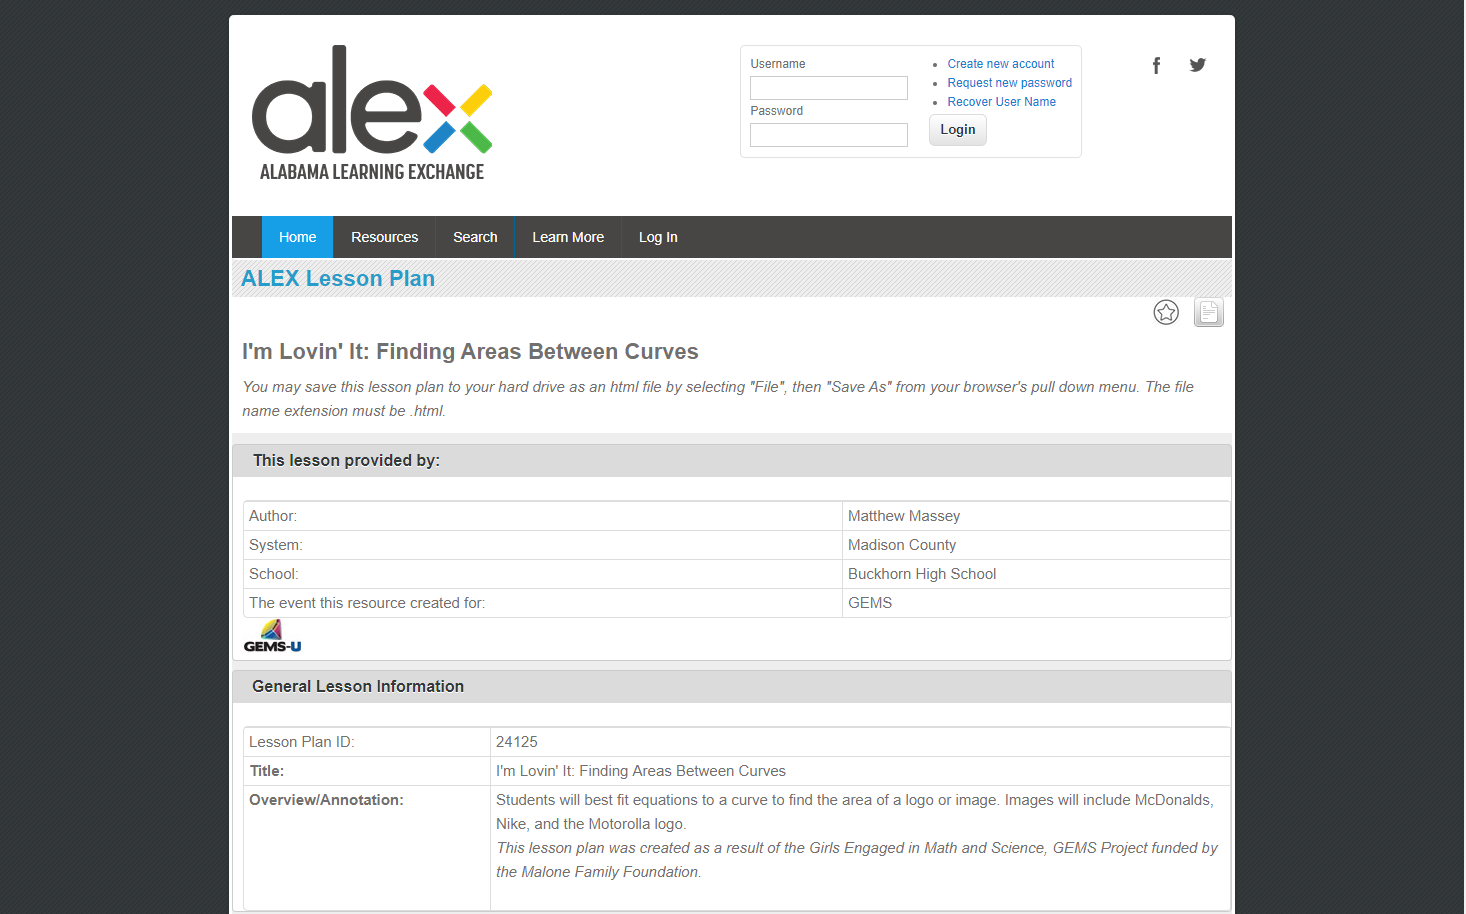Open the Search tab
Screen dimensions: 1466x914
[x=475, y=237]
